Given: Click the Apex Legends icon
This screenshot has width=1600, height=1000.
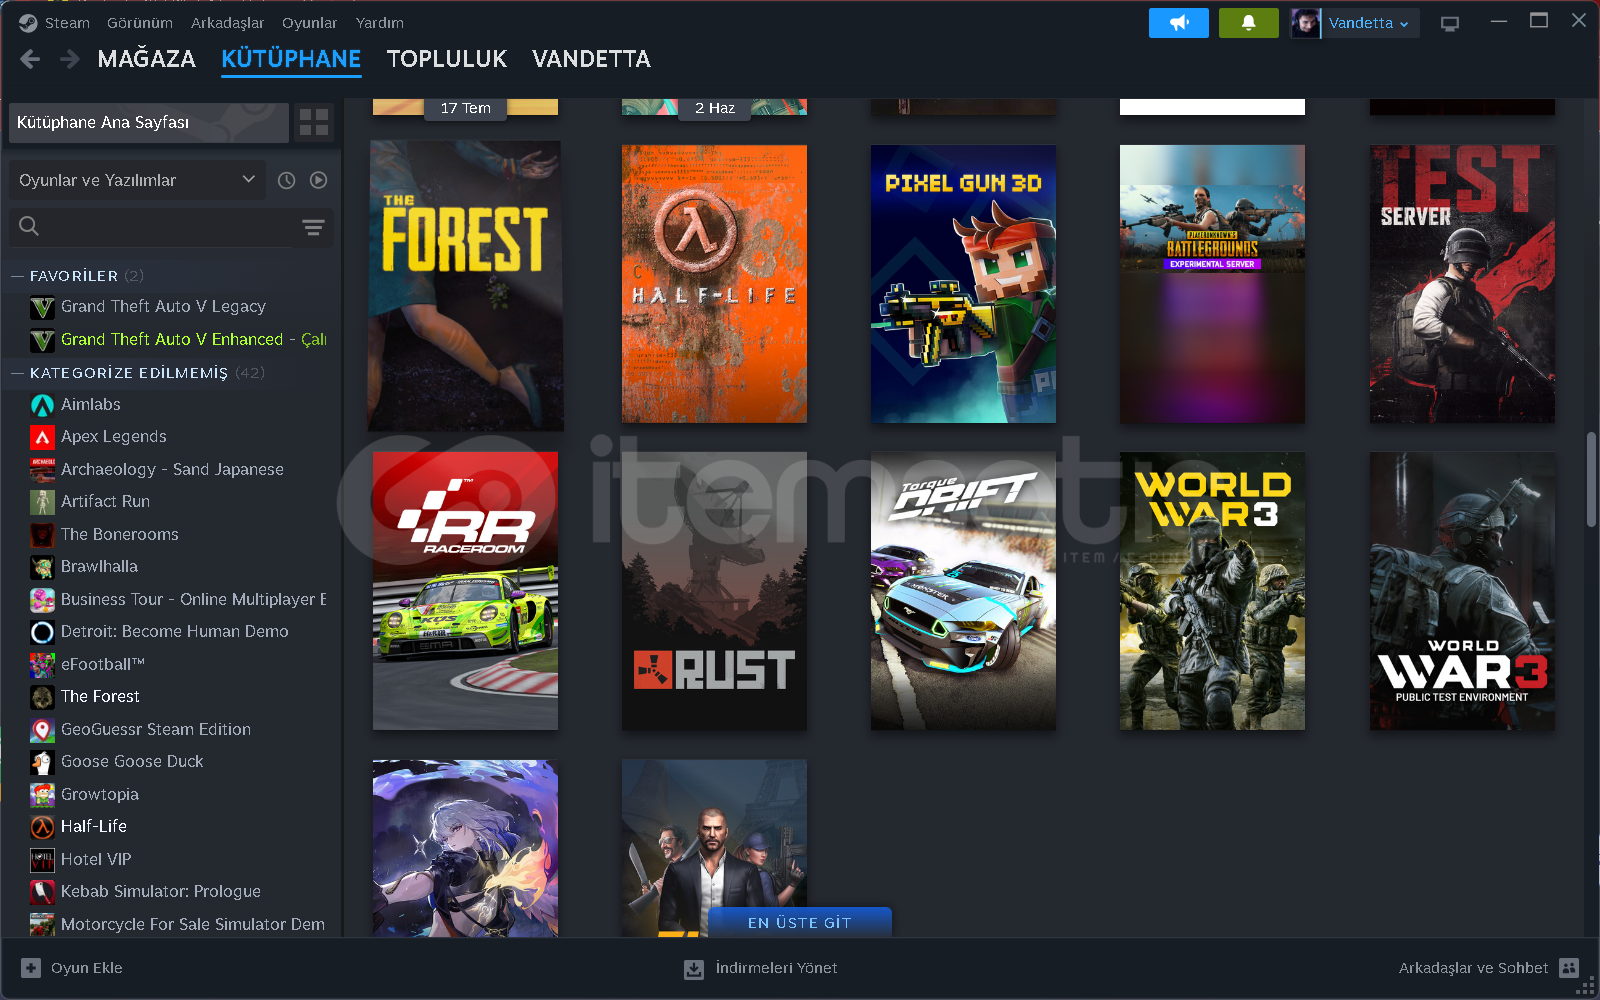Looking at the screenshot, I should point(42,437).
